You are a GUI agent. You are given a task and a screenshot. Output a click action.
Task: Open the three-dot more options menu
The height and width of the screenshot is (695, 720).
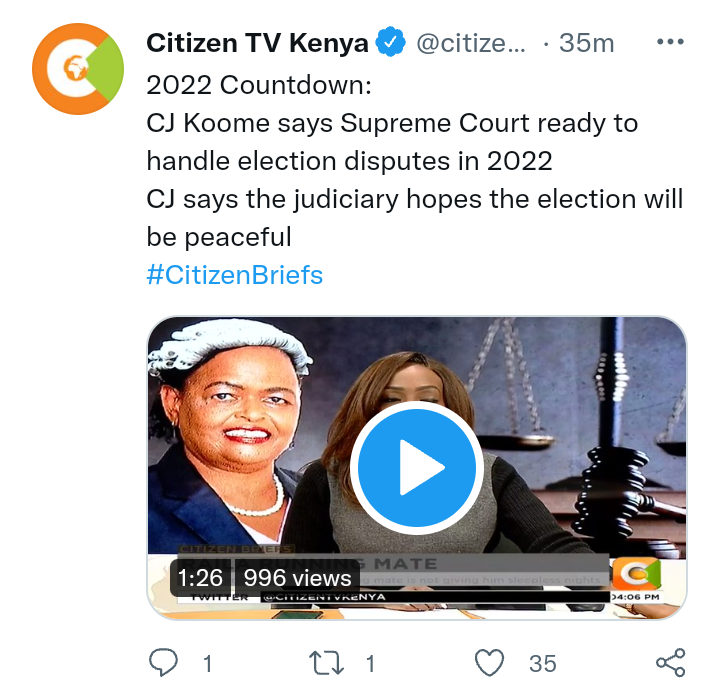click(x=670, y=42)
